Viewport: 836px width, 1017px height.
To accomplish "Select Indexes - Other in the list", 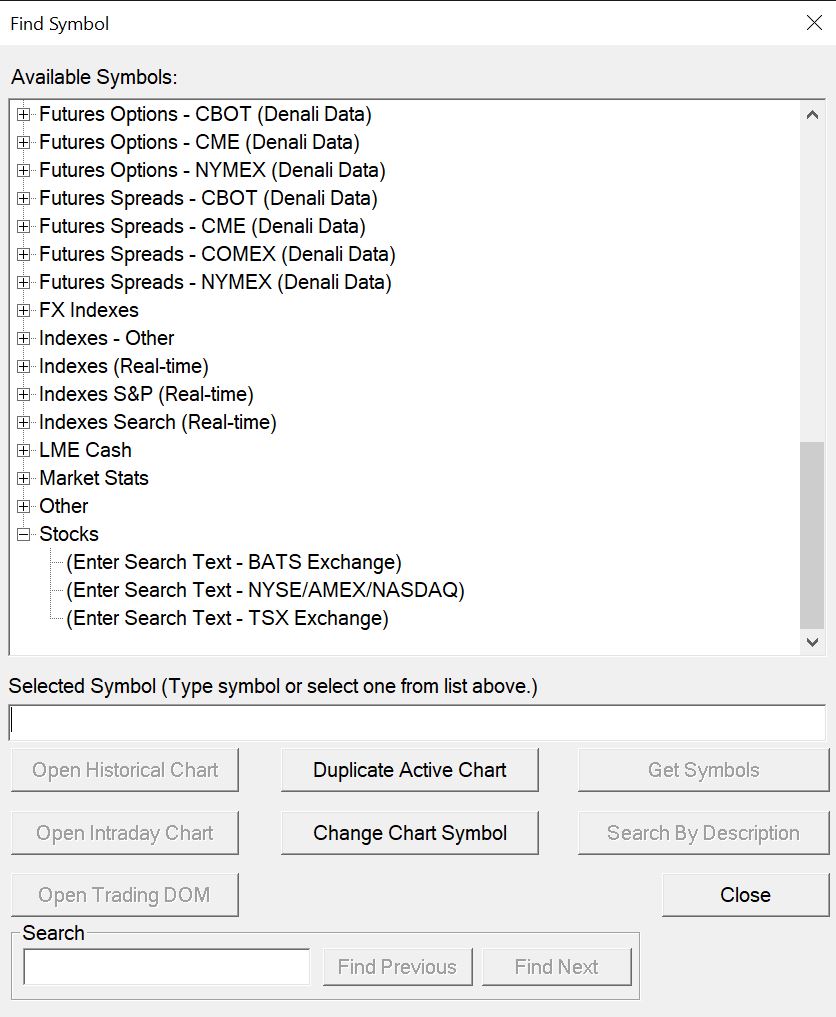I will pos(106,338).
